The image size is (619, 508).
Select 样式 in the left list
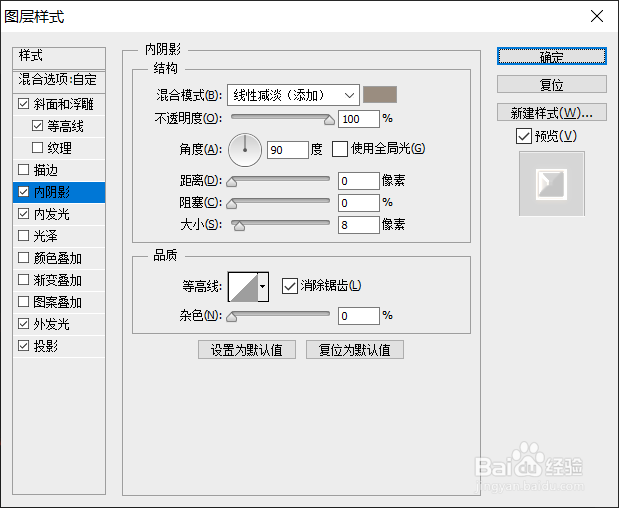pos(59,58)
